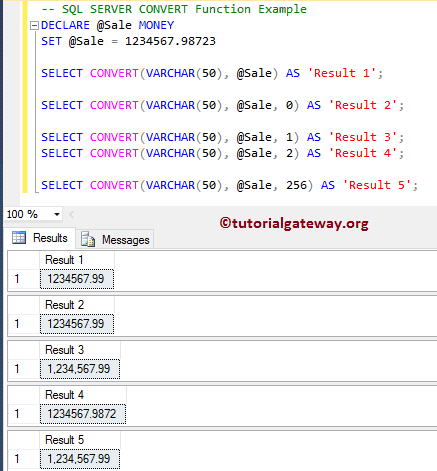Select row number 1 of Result 5 grid
This screenshot has height=471, width=437.
pos(24,459)
